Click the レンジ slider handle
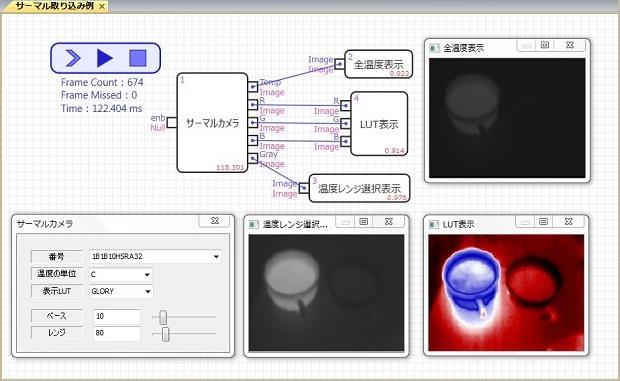This screenshot has height=381, width=620. click(166, 334)
